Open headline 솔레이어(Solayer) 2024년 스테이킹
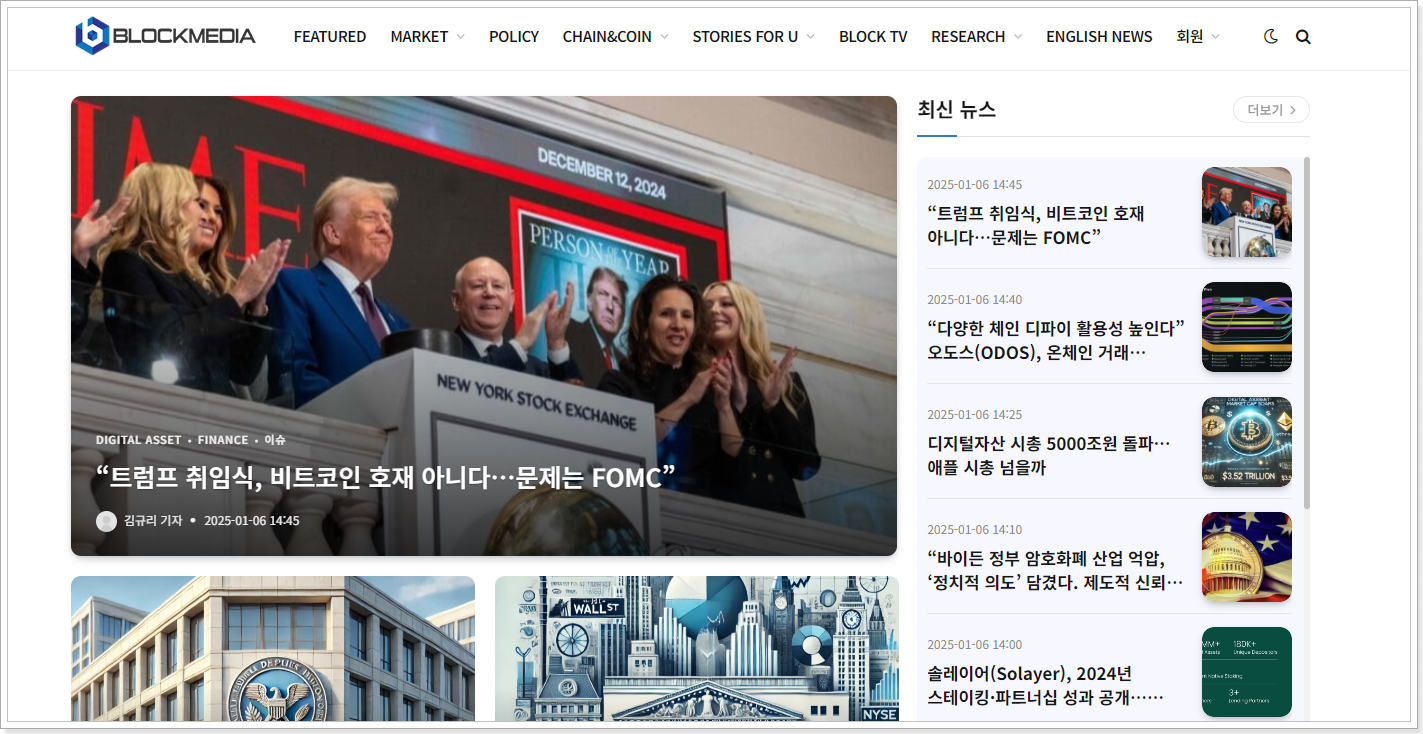This screenshot has height=734, width=1423. (x=1046, y=685)
